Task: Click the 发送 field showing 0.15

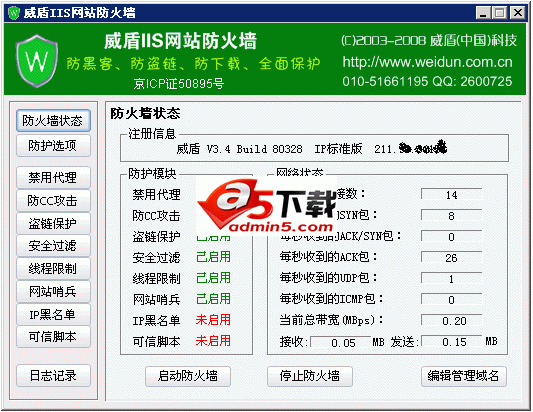Action: click(451, 342)
